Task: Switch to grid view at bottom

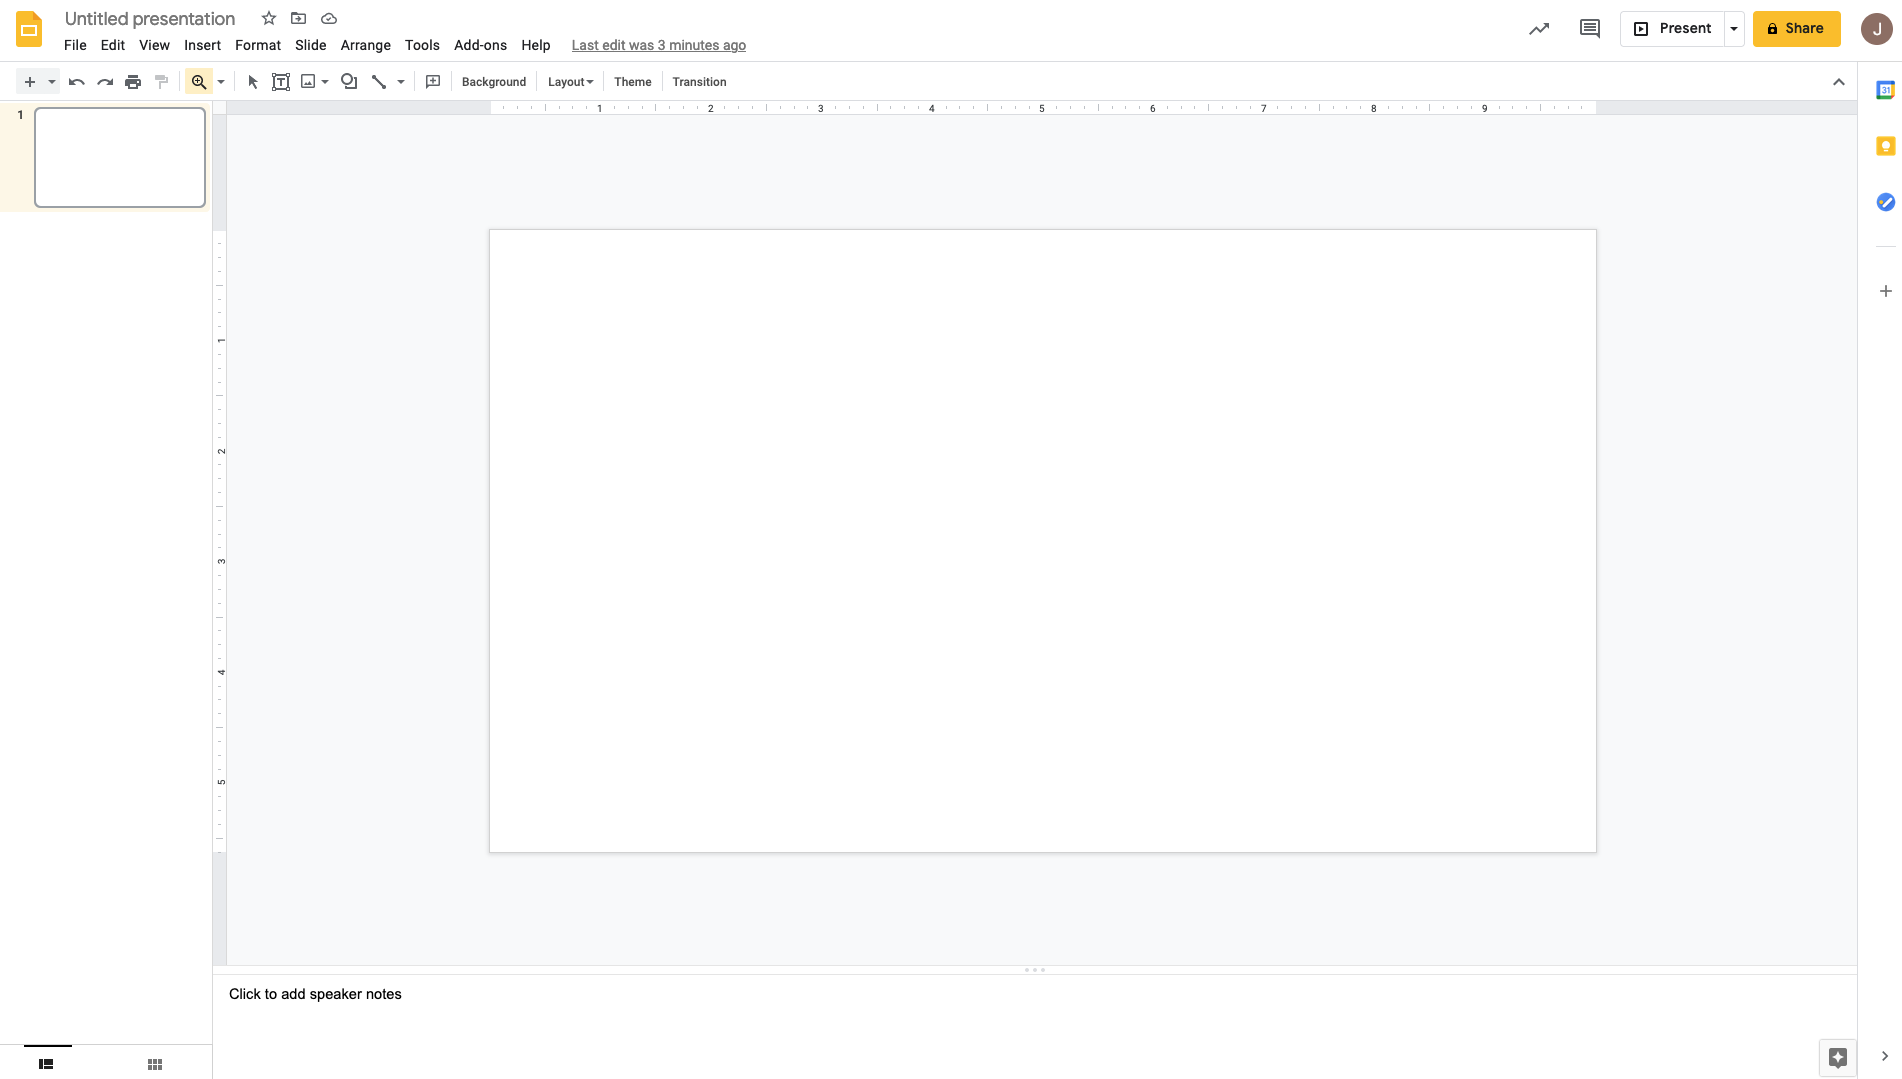Action: pyautogui.click(x=154, y=1063)
